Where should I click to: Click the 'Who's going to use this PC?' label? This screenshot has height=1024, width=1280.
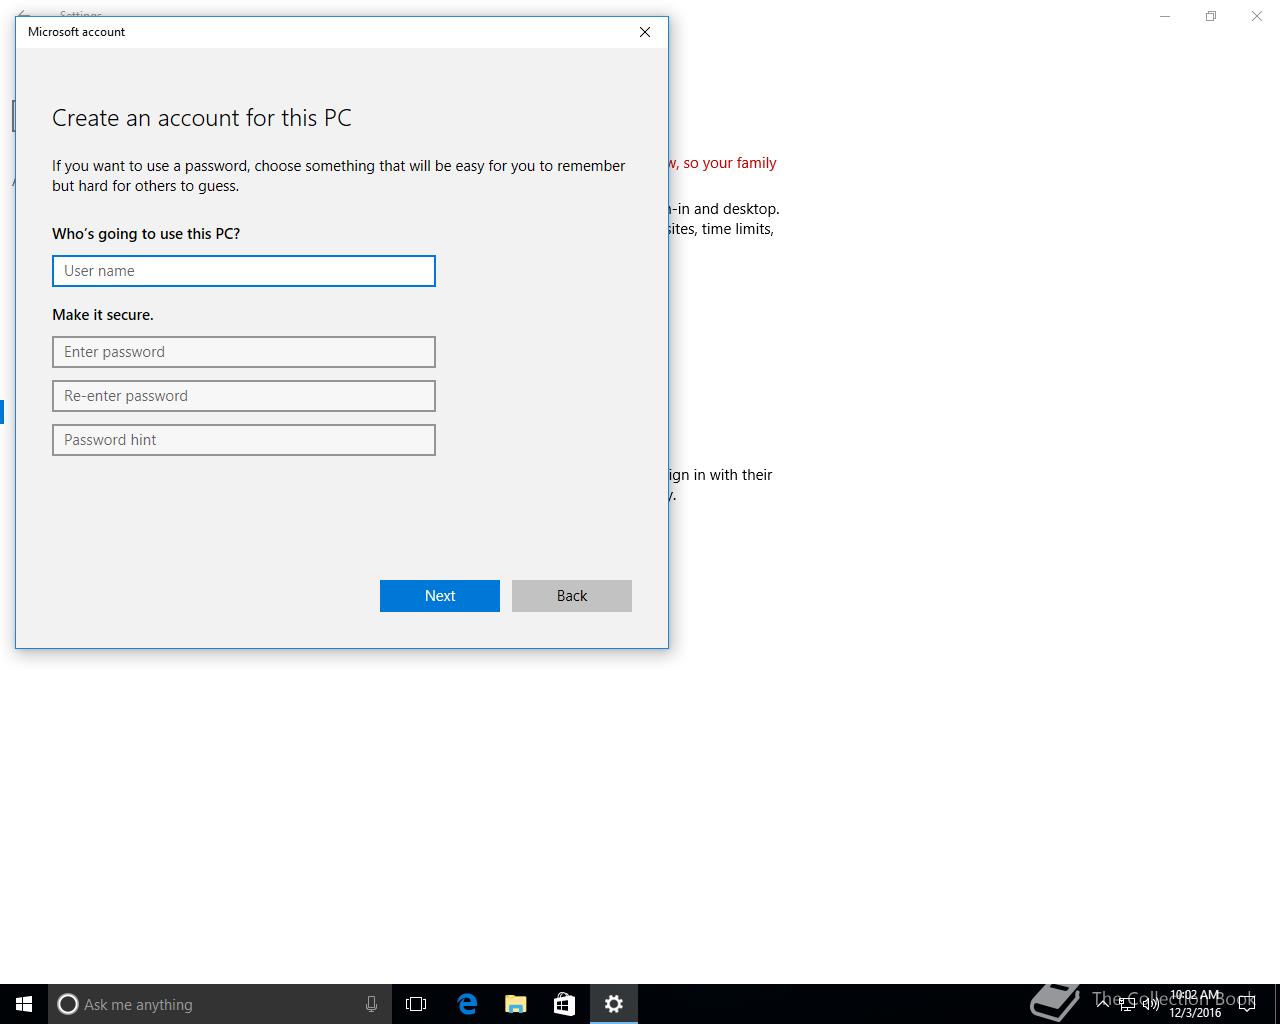tap(146, 234)
